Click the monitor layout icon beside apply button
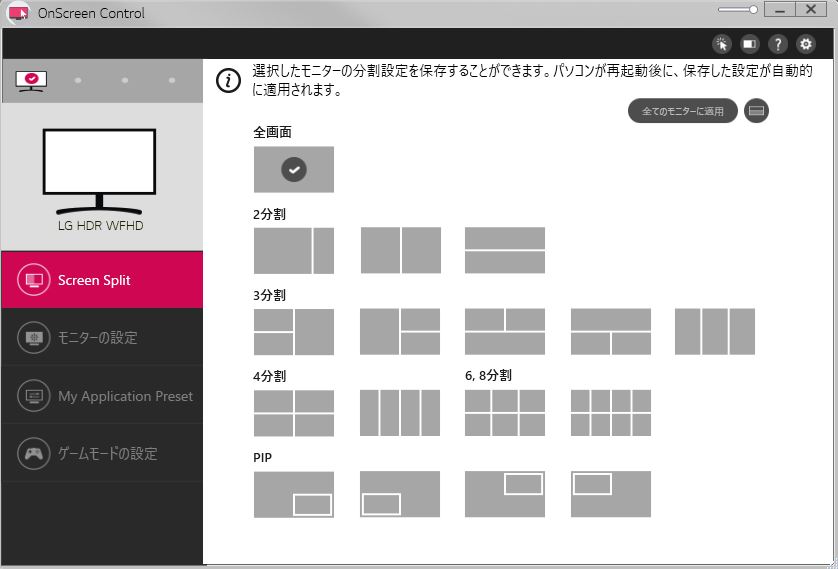The height and width of the screenshot is (569, 838). [x=756, y=111]
